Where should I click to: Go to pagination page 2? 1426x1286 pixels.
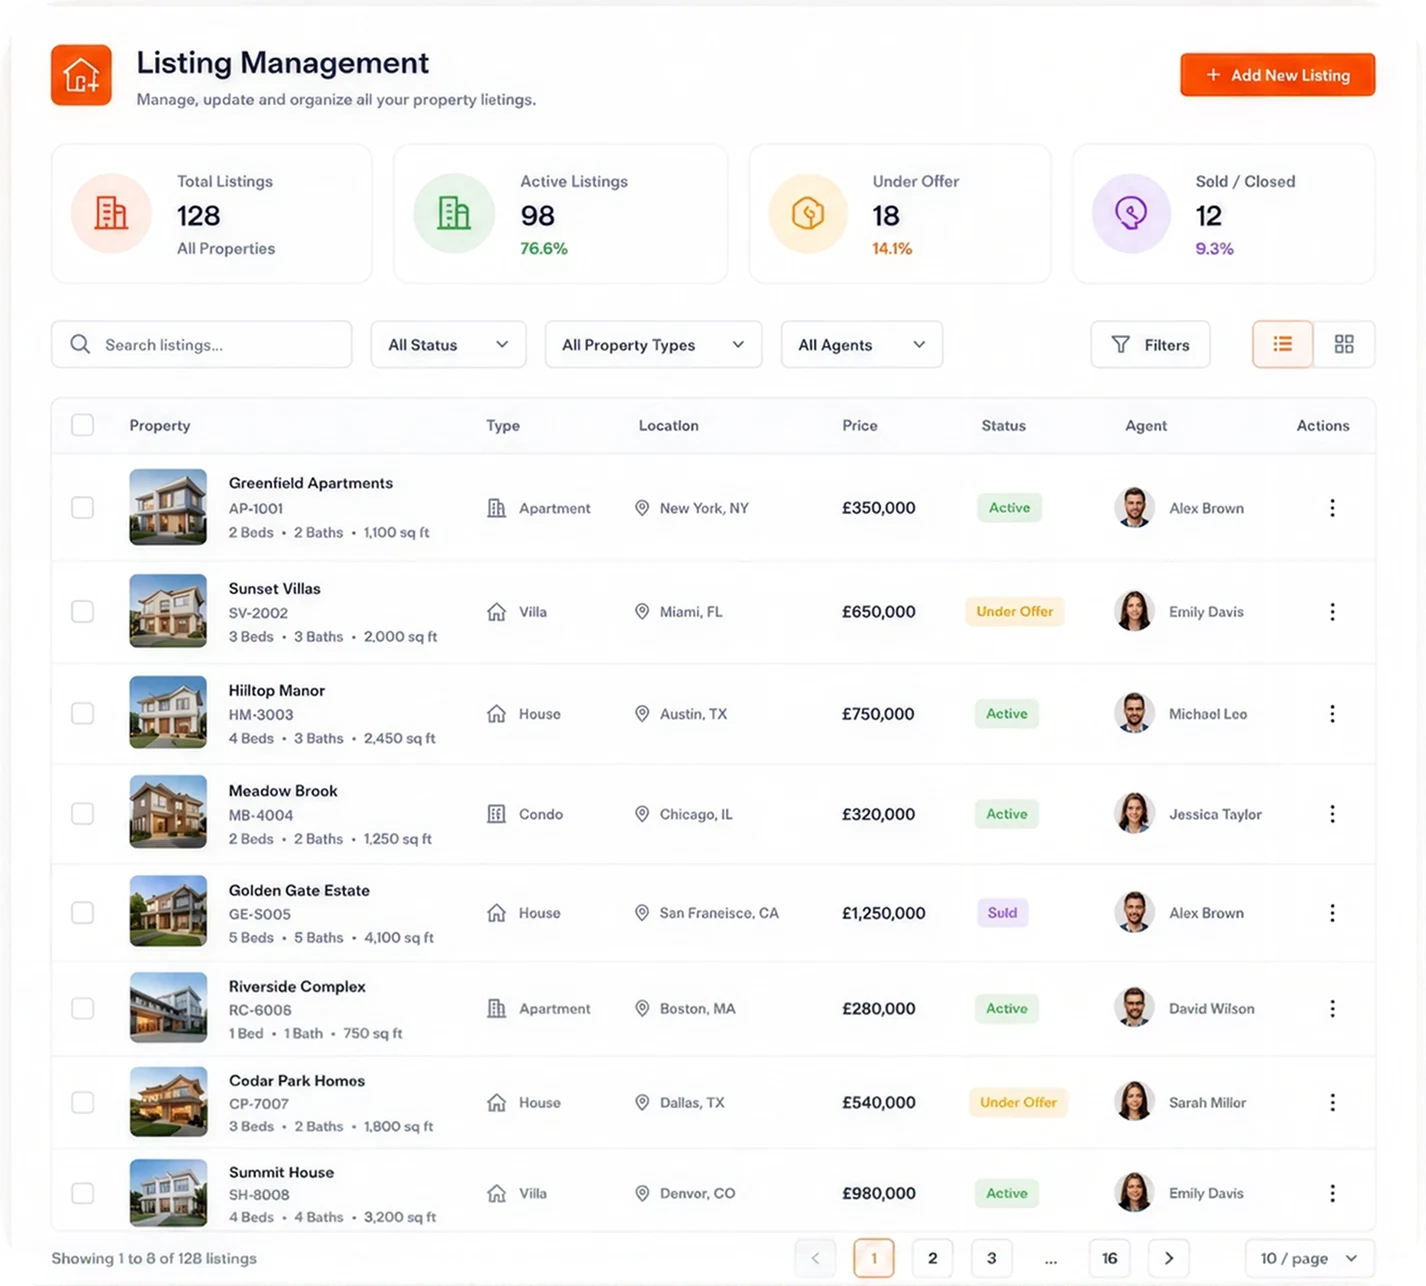932,1258
